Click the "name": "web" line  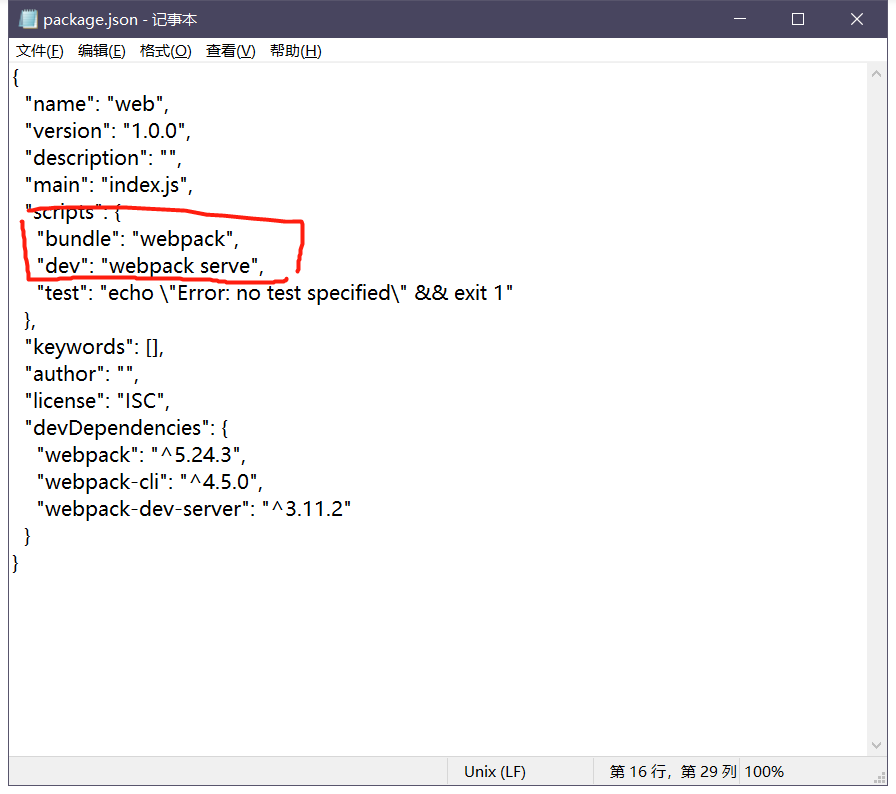(97, 104)
